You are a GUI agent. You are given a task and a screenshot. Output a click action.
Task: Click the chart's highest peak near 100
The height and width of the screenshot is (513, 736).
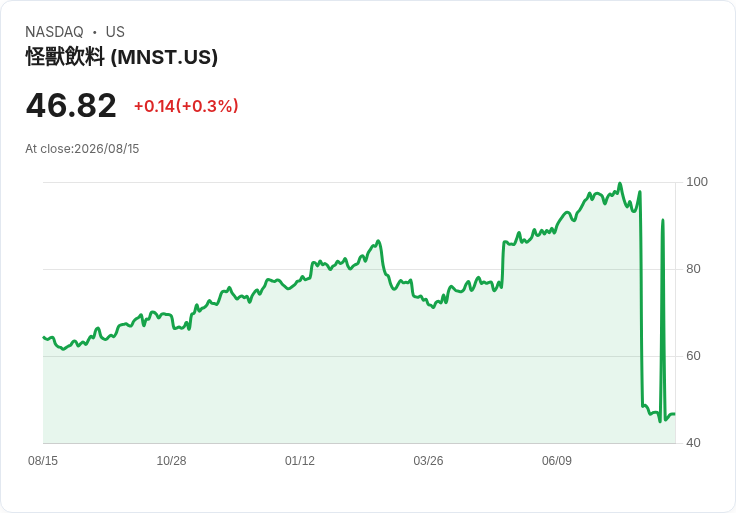pyautogui.click(x=620, y=184)
